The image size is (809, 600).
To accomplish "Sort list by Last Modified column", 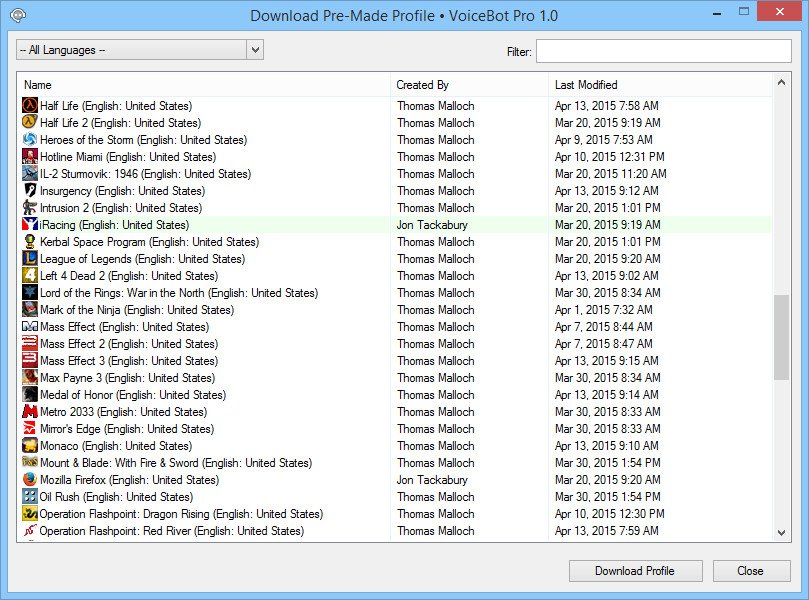I will click(660, 85).
